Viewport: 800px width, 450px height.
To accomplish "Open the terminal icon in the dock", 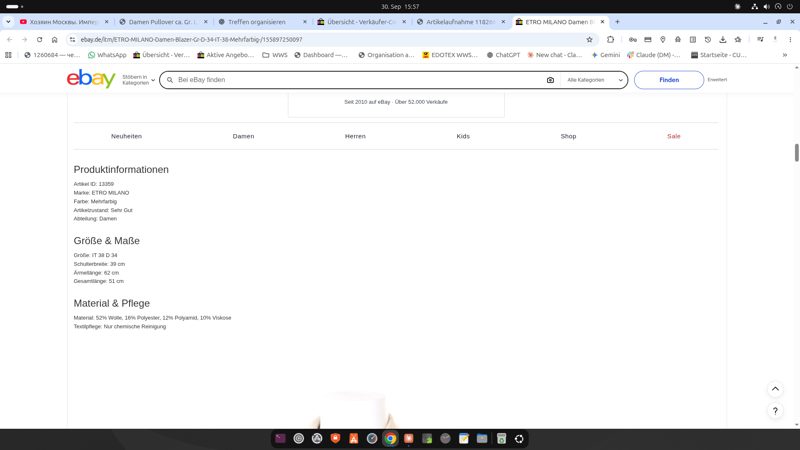I will pos(280,439).
